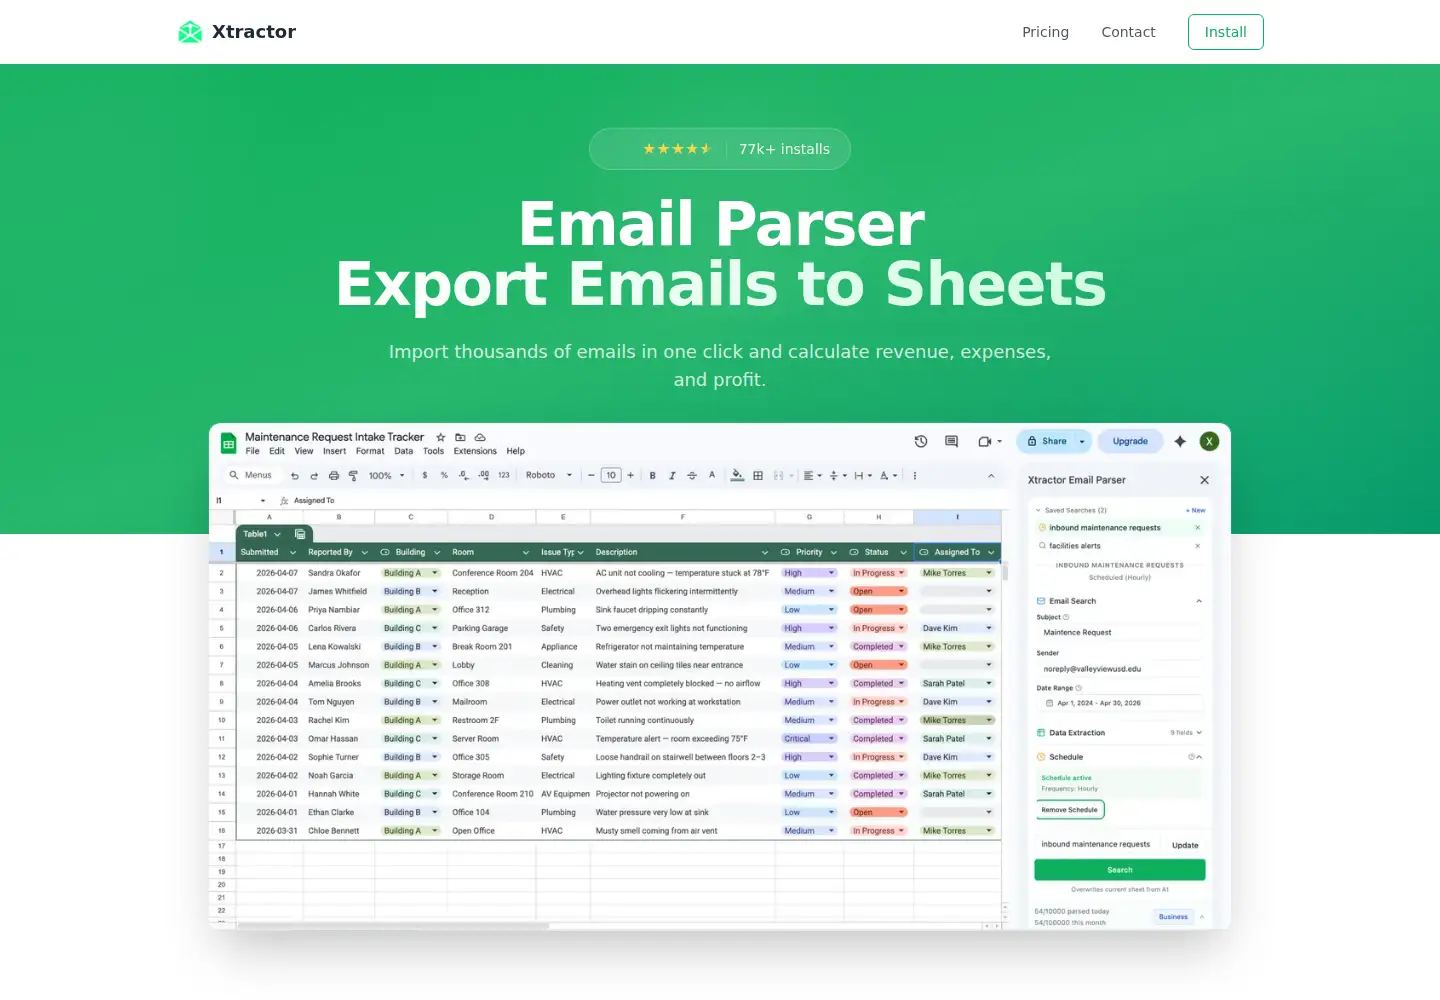
Task: Open the Extensions menu
Action: tap(475, 451)
